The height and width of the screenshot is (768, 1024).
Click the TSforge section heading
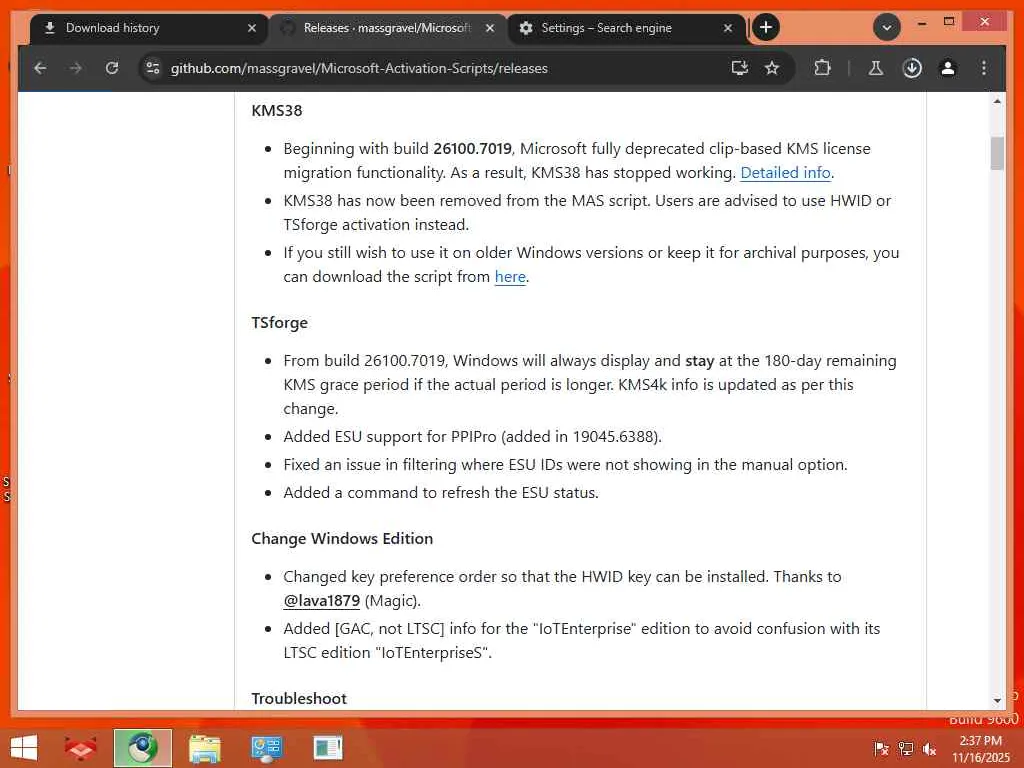pyautogui.click(x=280, y=323)
